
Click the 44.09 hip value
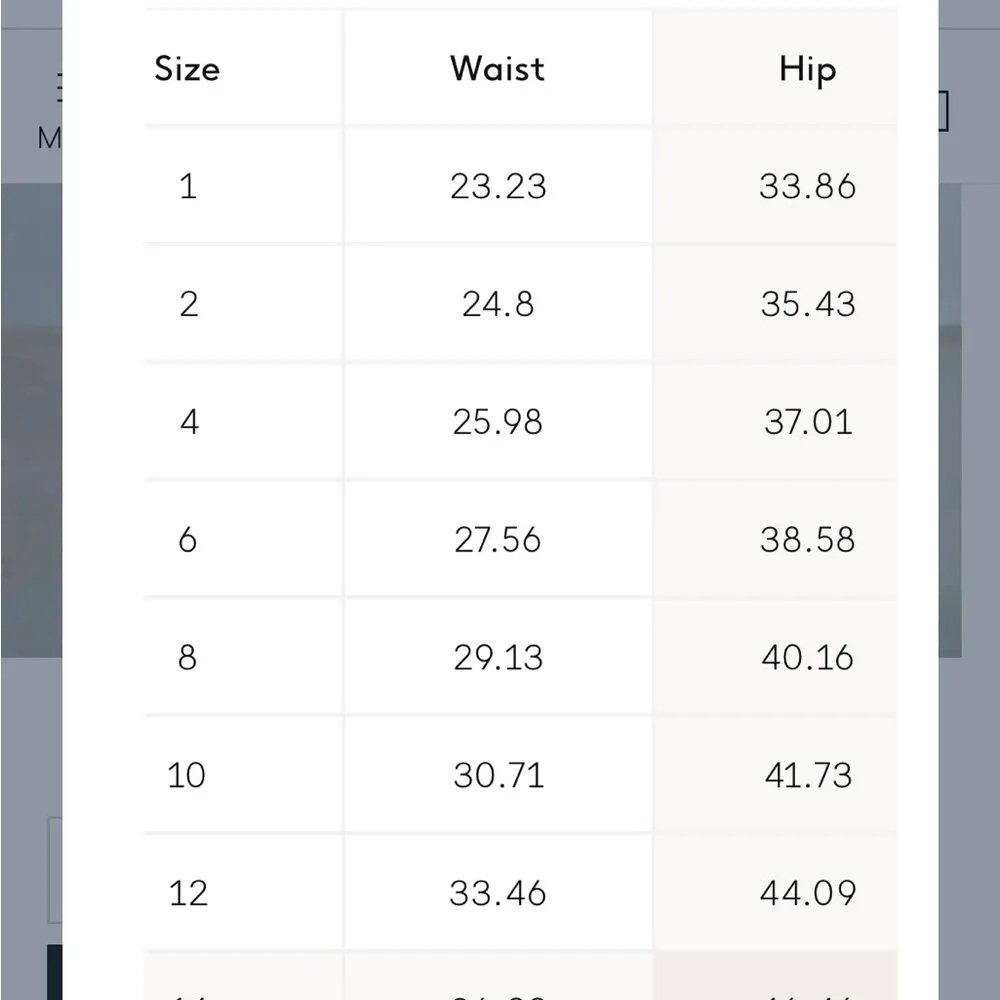[807, 892]
